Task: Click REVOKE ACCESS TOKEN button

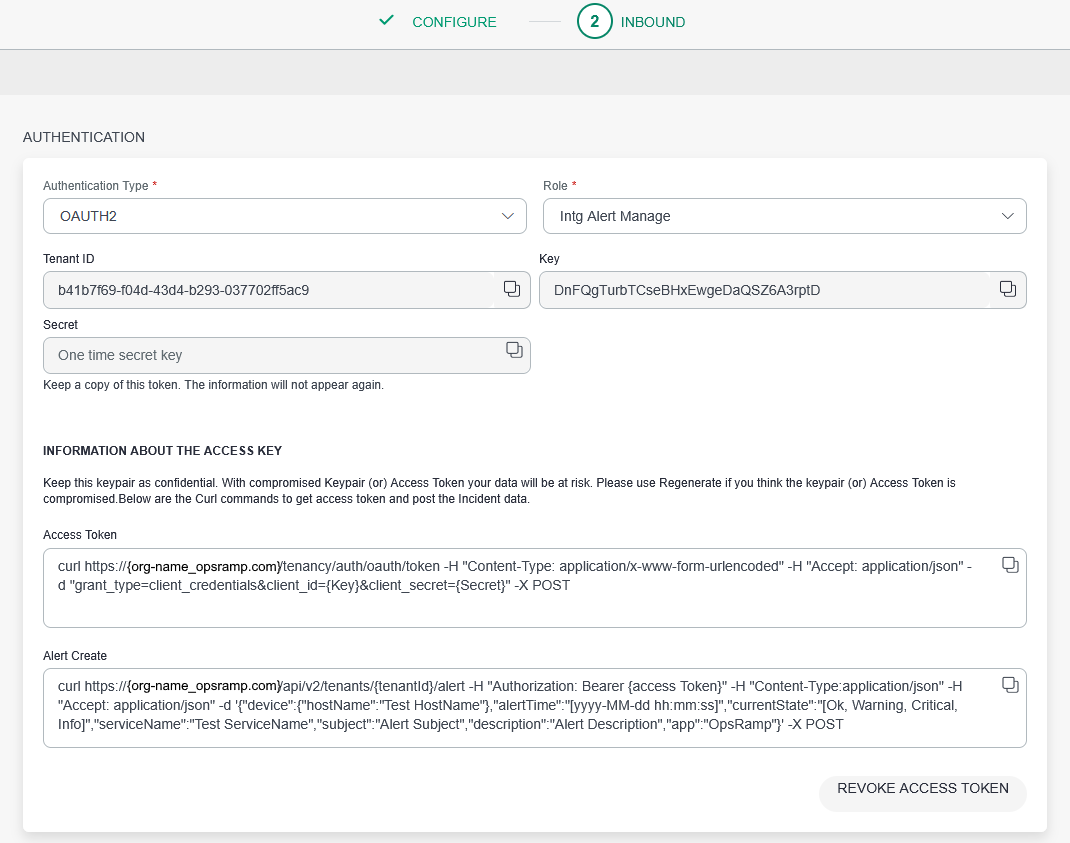Action: pyautogui.click(x=923, y=793)
